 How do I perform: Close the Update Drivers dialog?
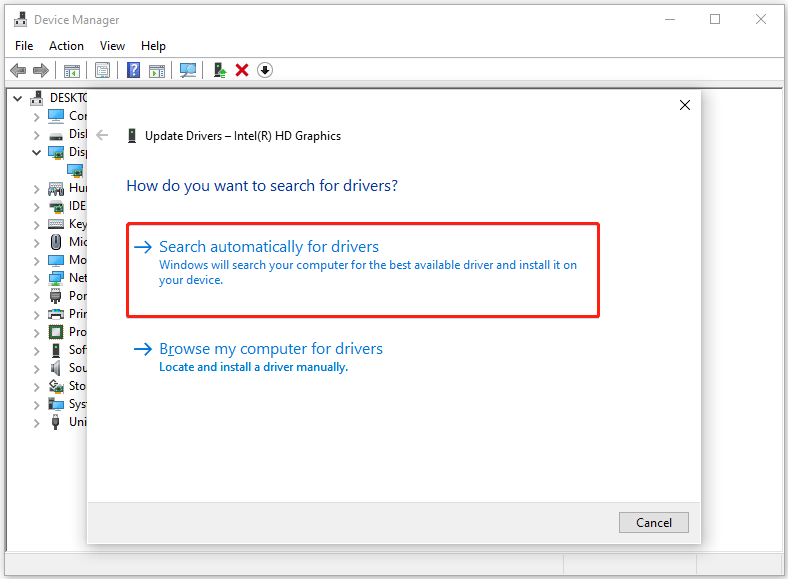[684, 105]
